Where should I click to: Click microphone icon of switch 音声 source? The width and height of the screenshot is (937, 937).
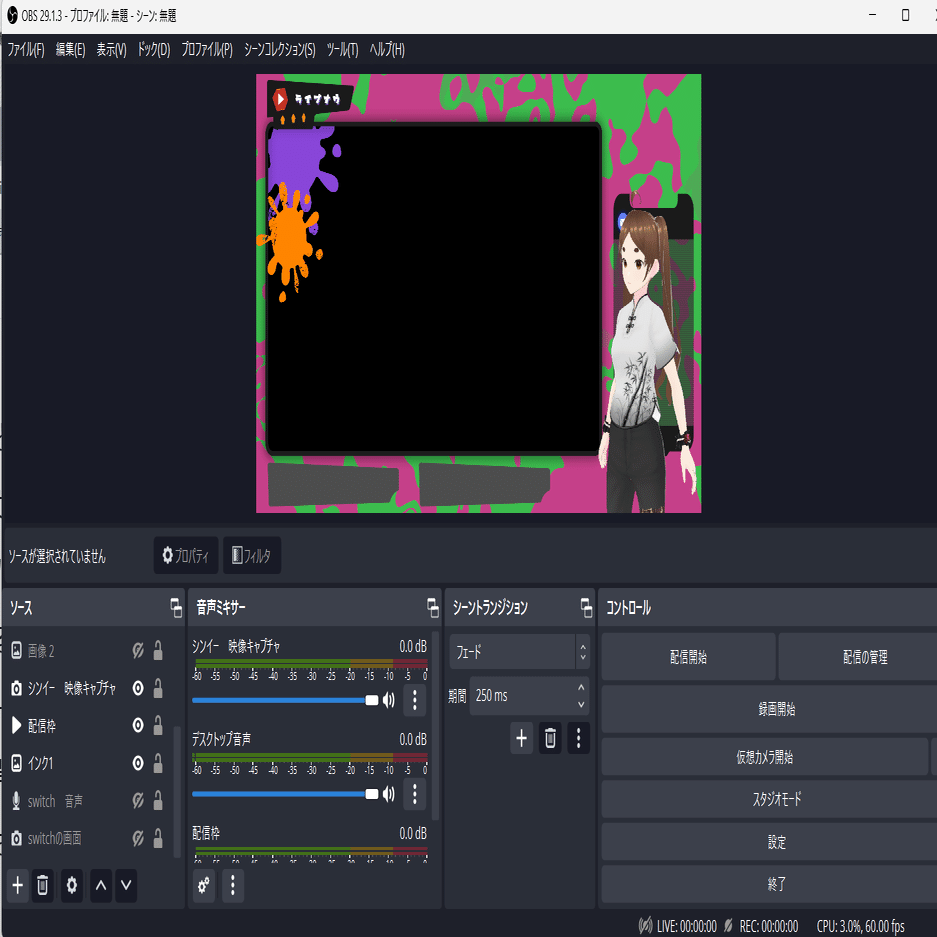17,801
